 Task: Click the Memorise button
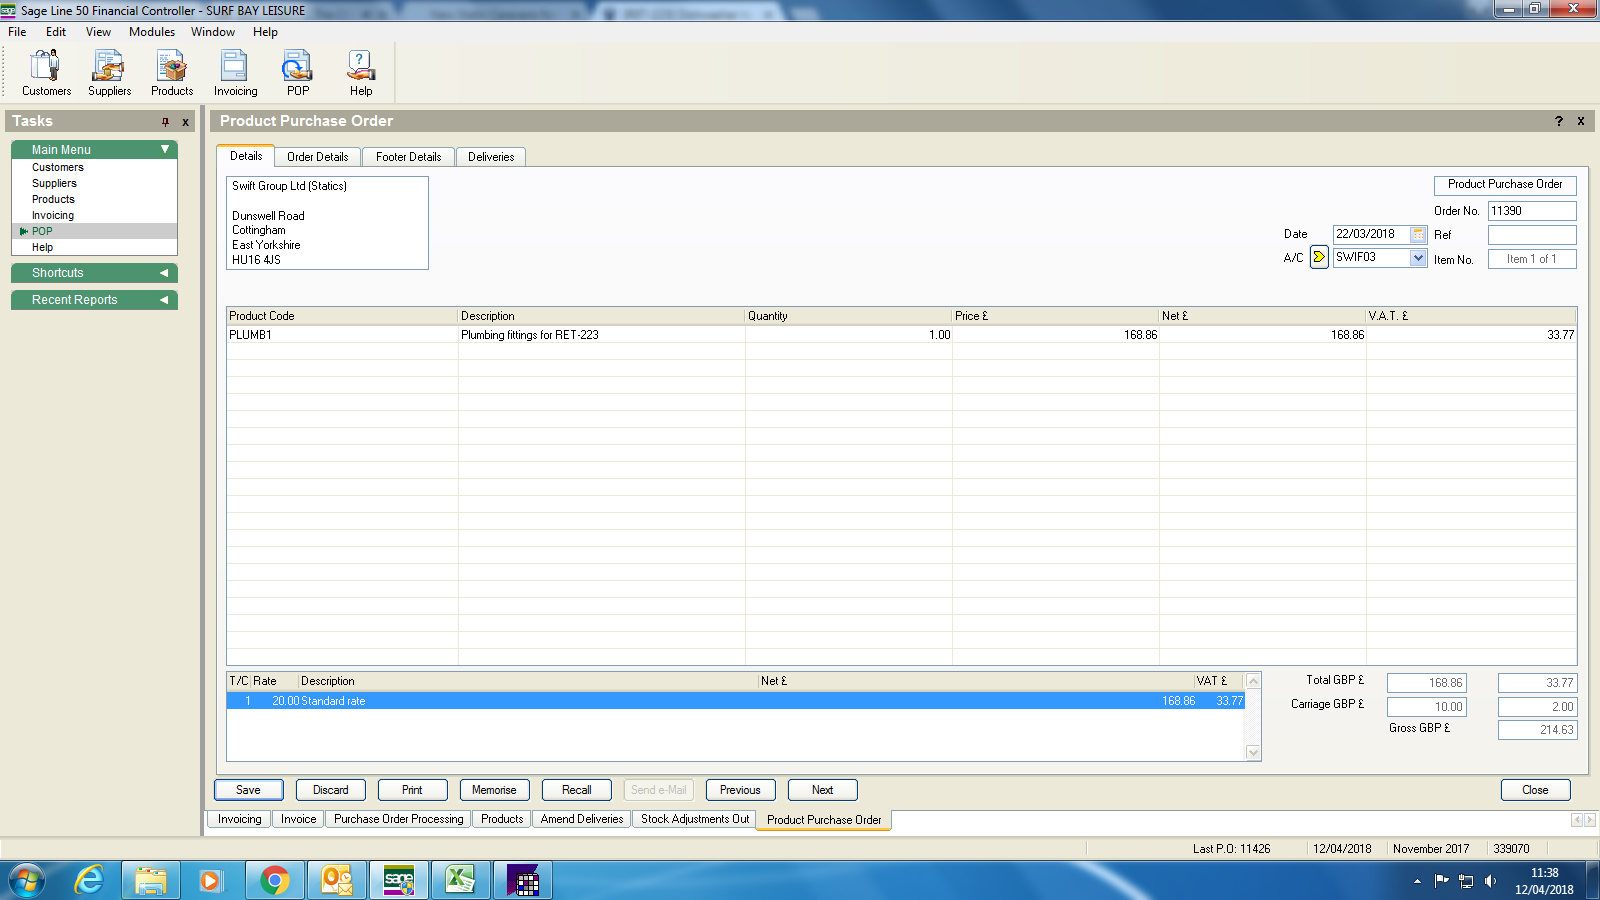click(494, 790)
